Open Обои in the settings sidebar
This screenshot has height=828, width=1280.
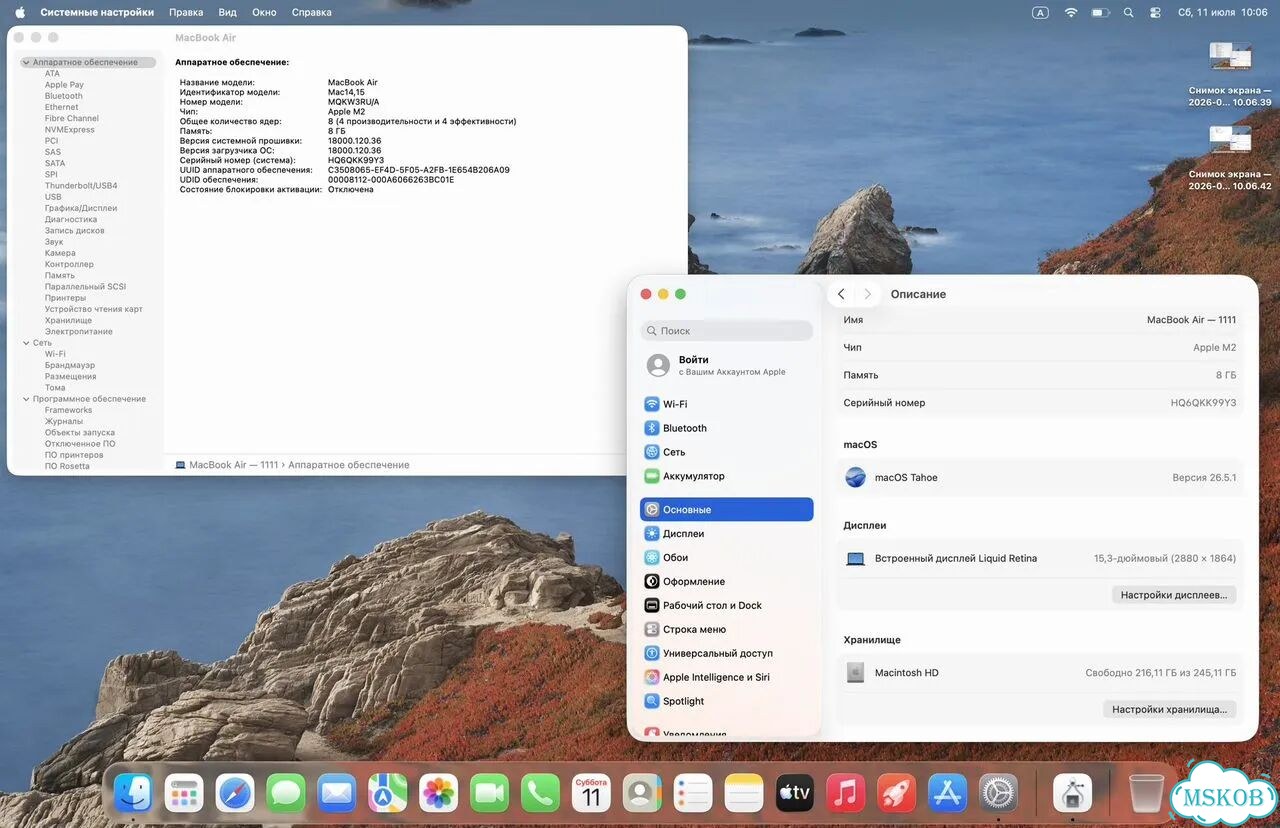click(x=727, y=557)
